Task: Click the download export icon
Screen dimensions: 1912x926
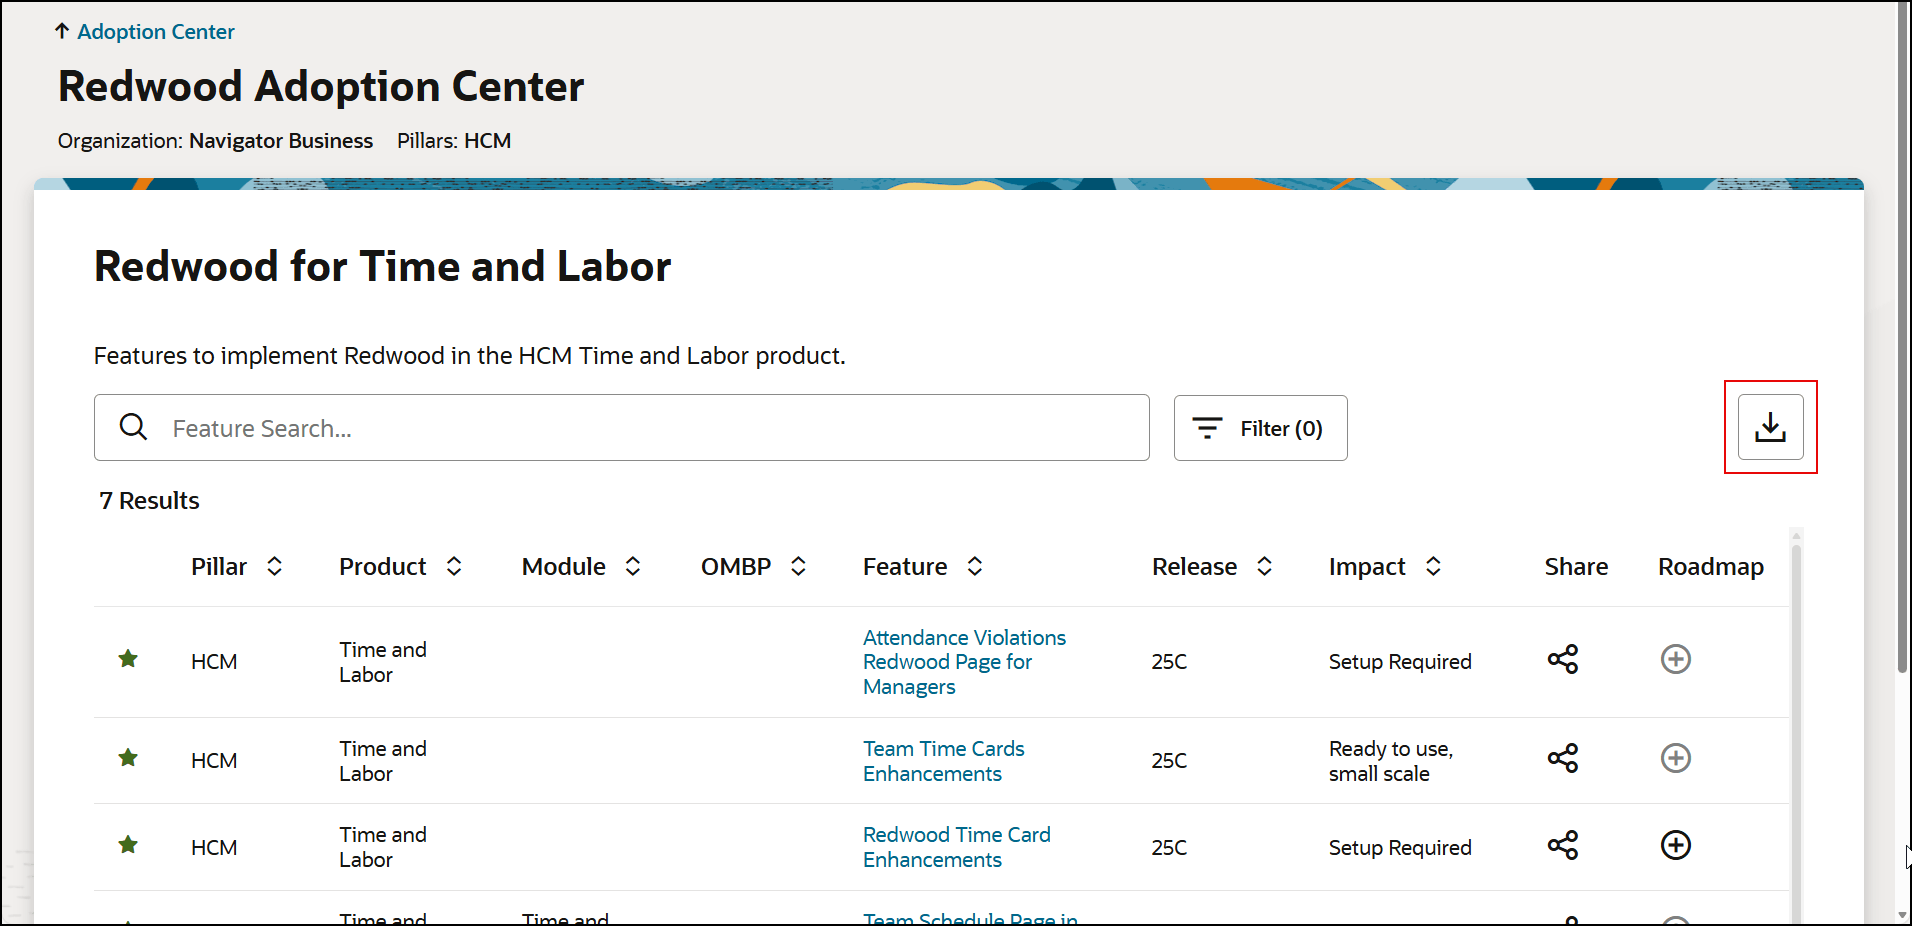Action: point(1770,427)
